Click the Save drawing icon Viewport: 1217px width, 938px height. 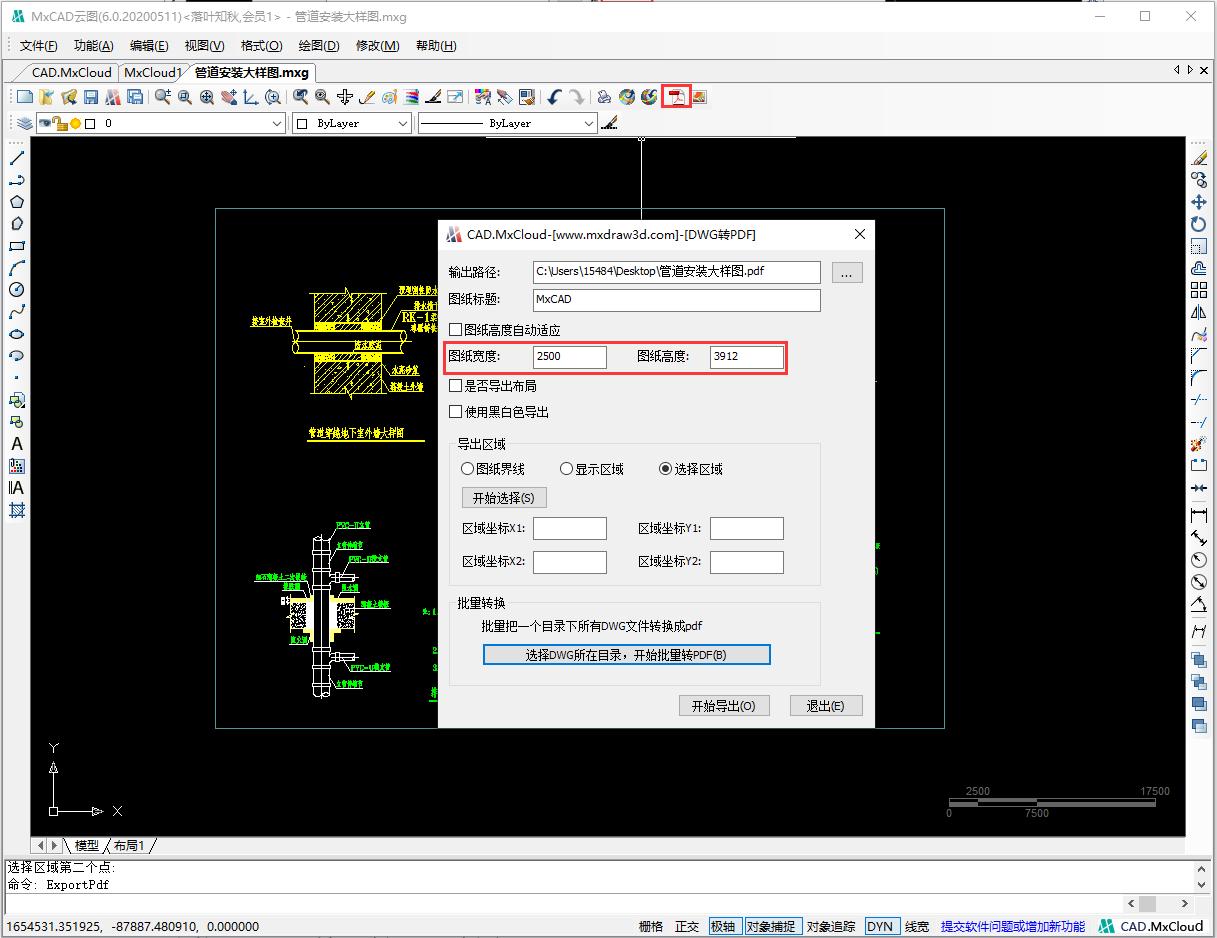pyautogui.click(x=89, y=96)
